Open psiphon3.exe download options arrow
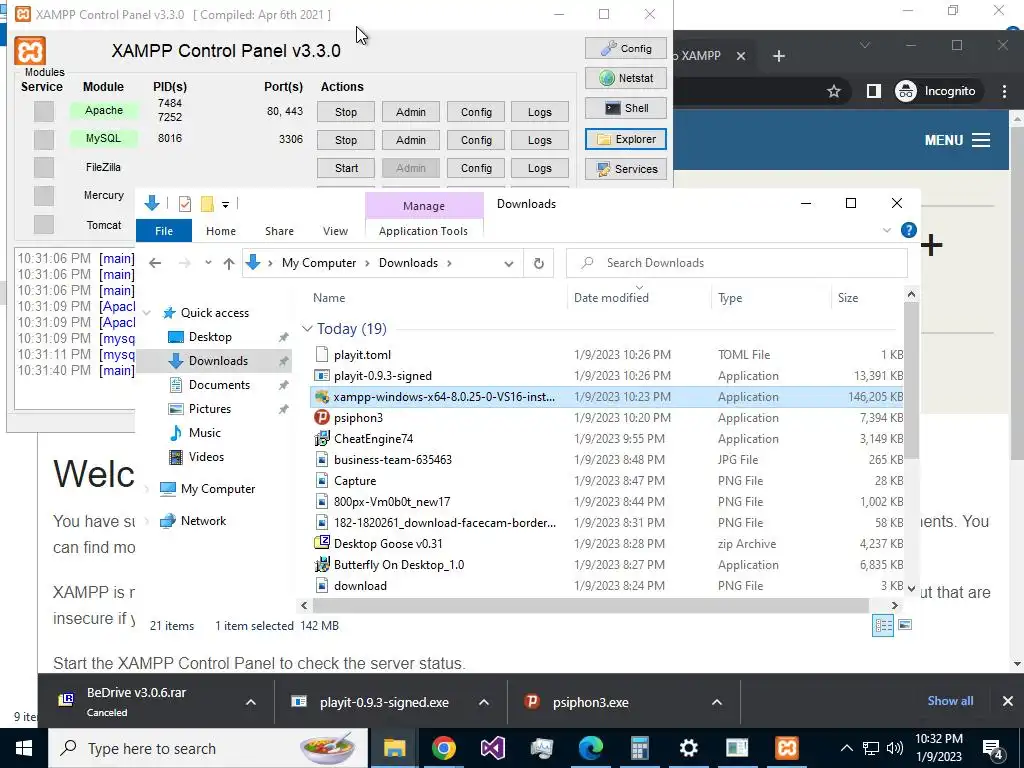Image resolution: width=1024 pixels, height=768 pixels. pos(716,702)
